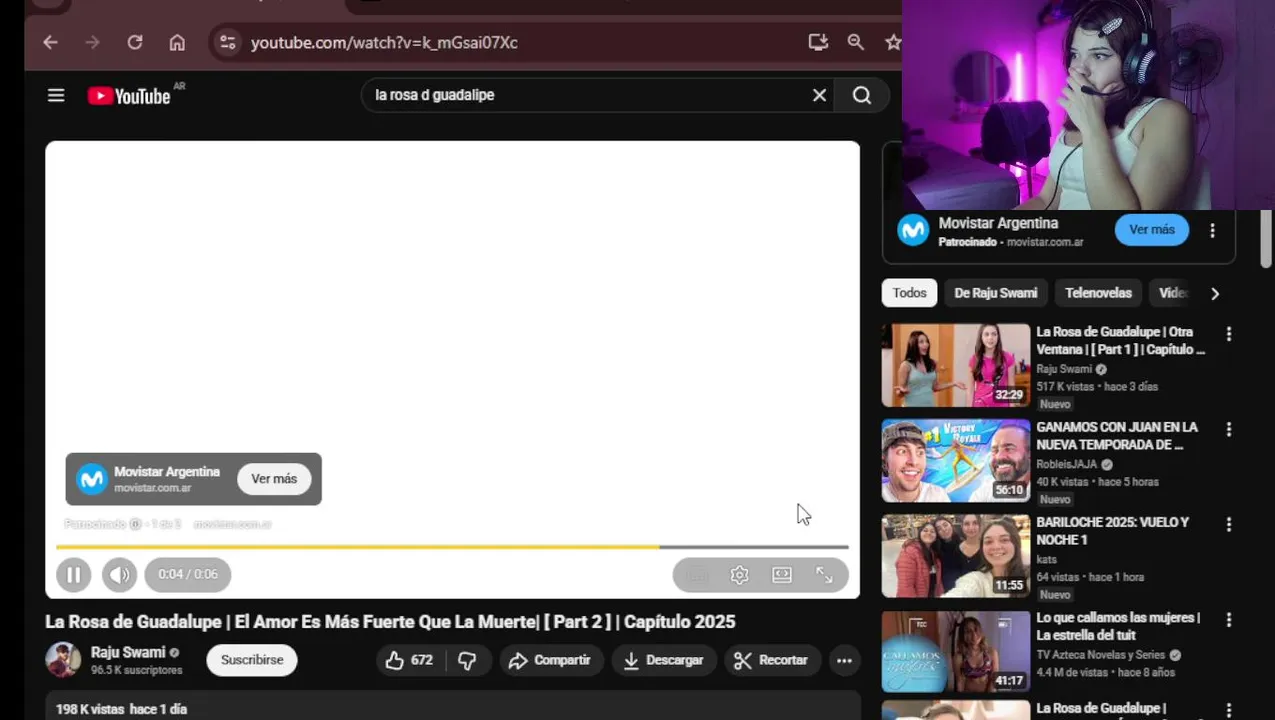This screenshot has height=720, width=1275.
Task: Share the video via Compartir
Action: coord(550,660)
